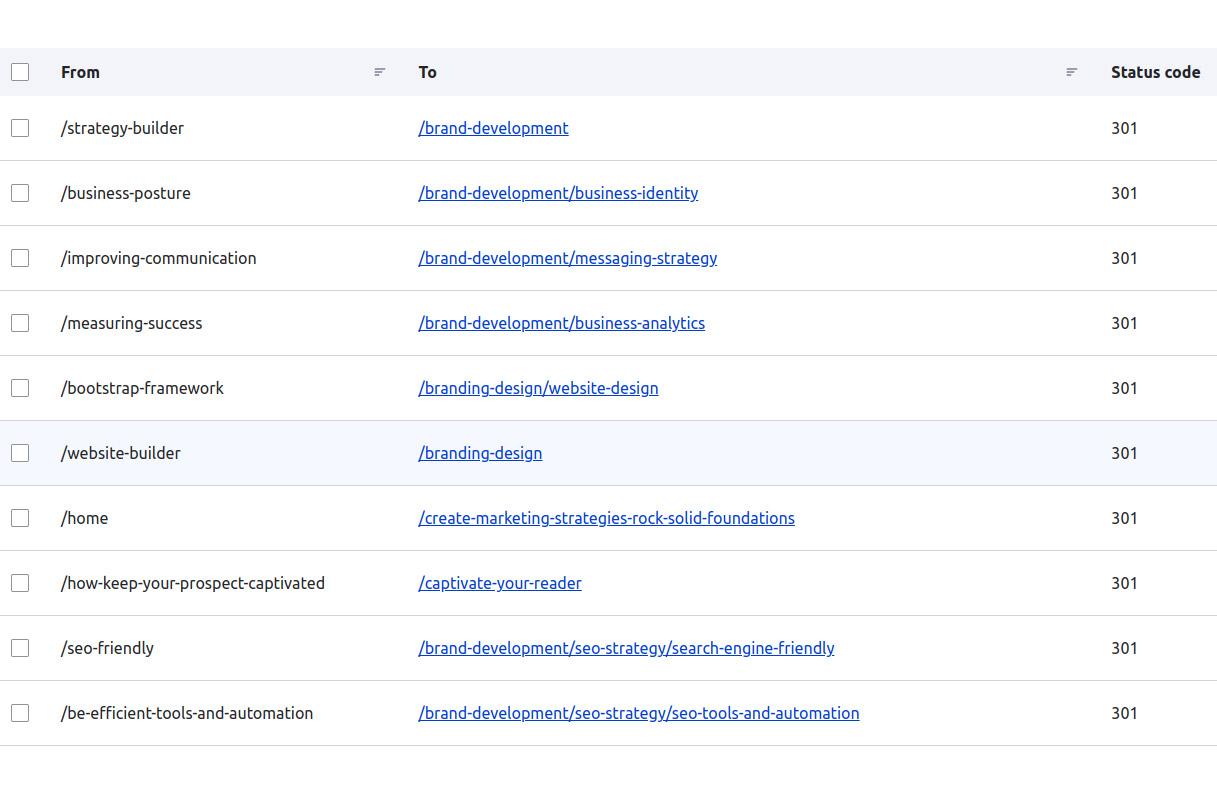Check the checkbox for /seo-friendly
The image size is (1217, 811).
pyautogui.click(x=20, y=647)
